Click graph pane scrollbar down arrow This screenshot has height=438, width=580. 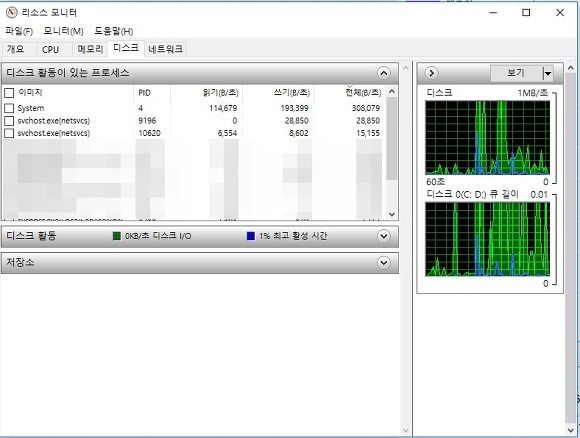point(570,430)
